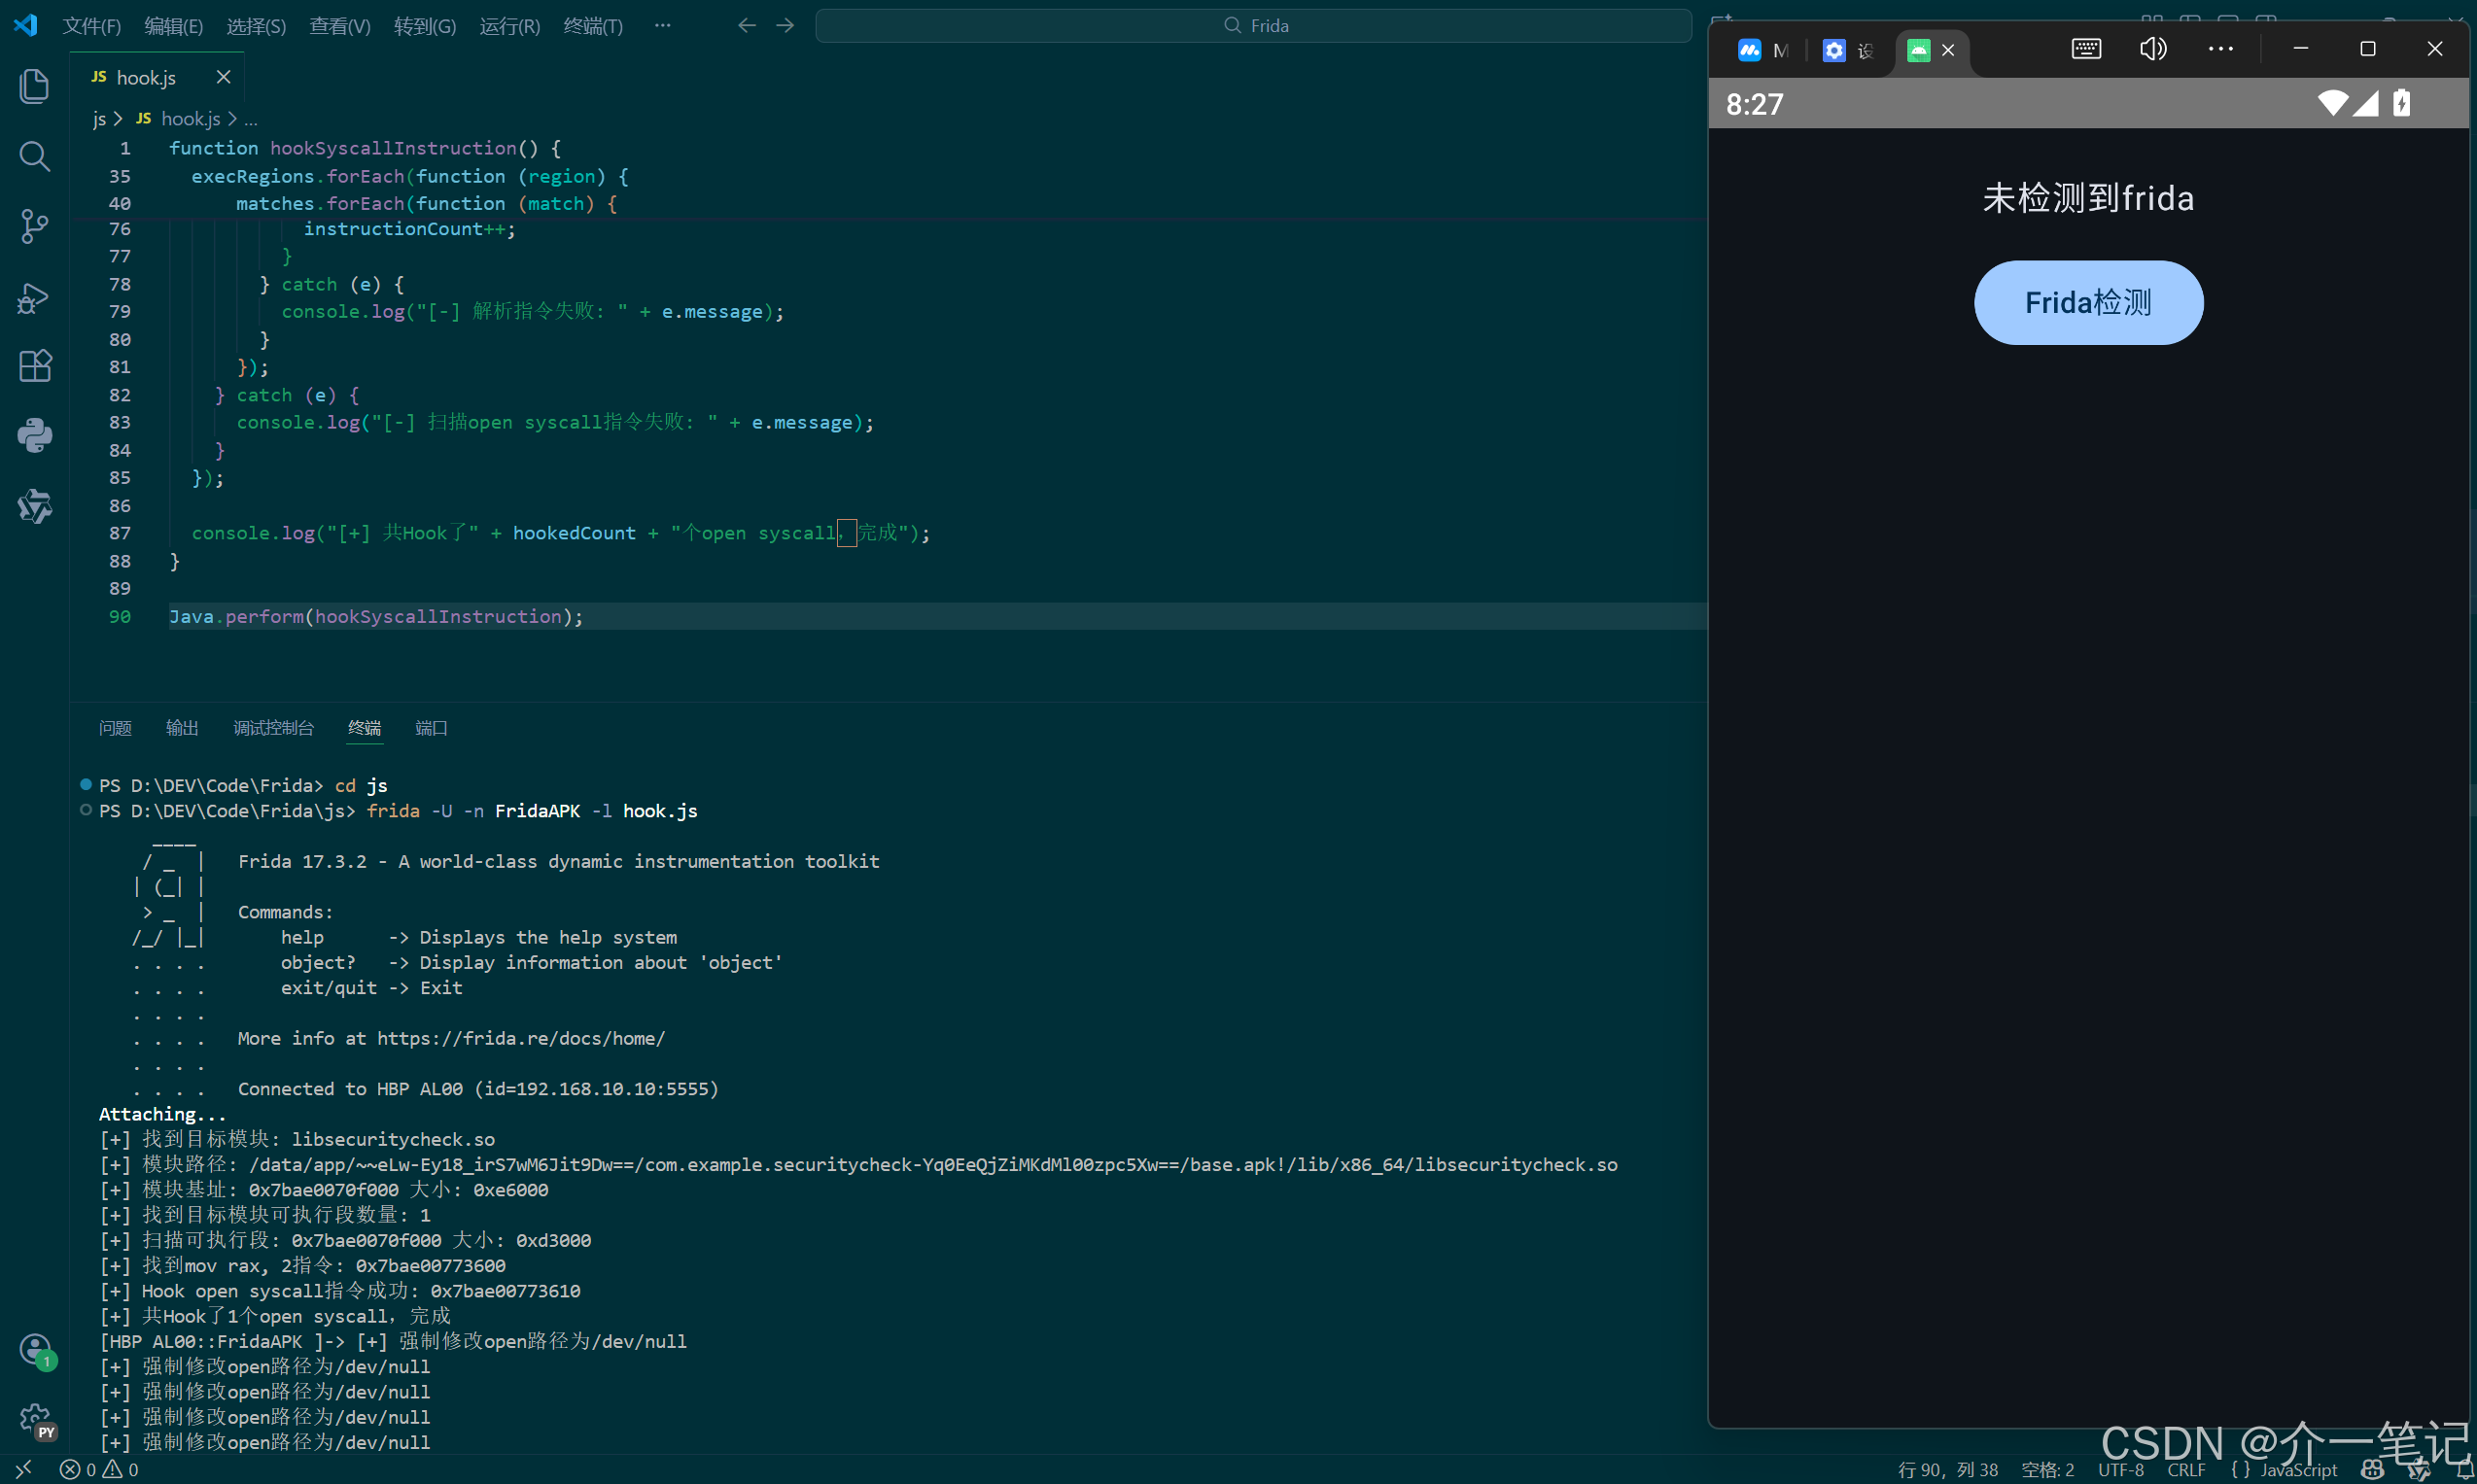The height and width of the screenshot is (1484, 2477).
Task: Open Source Control view icon
Action: [x=34, y=226]
